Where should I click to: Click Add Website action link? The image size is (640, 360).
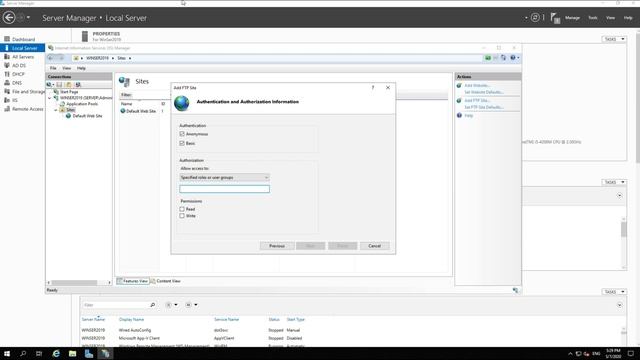477,86
